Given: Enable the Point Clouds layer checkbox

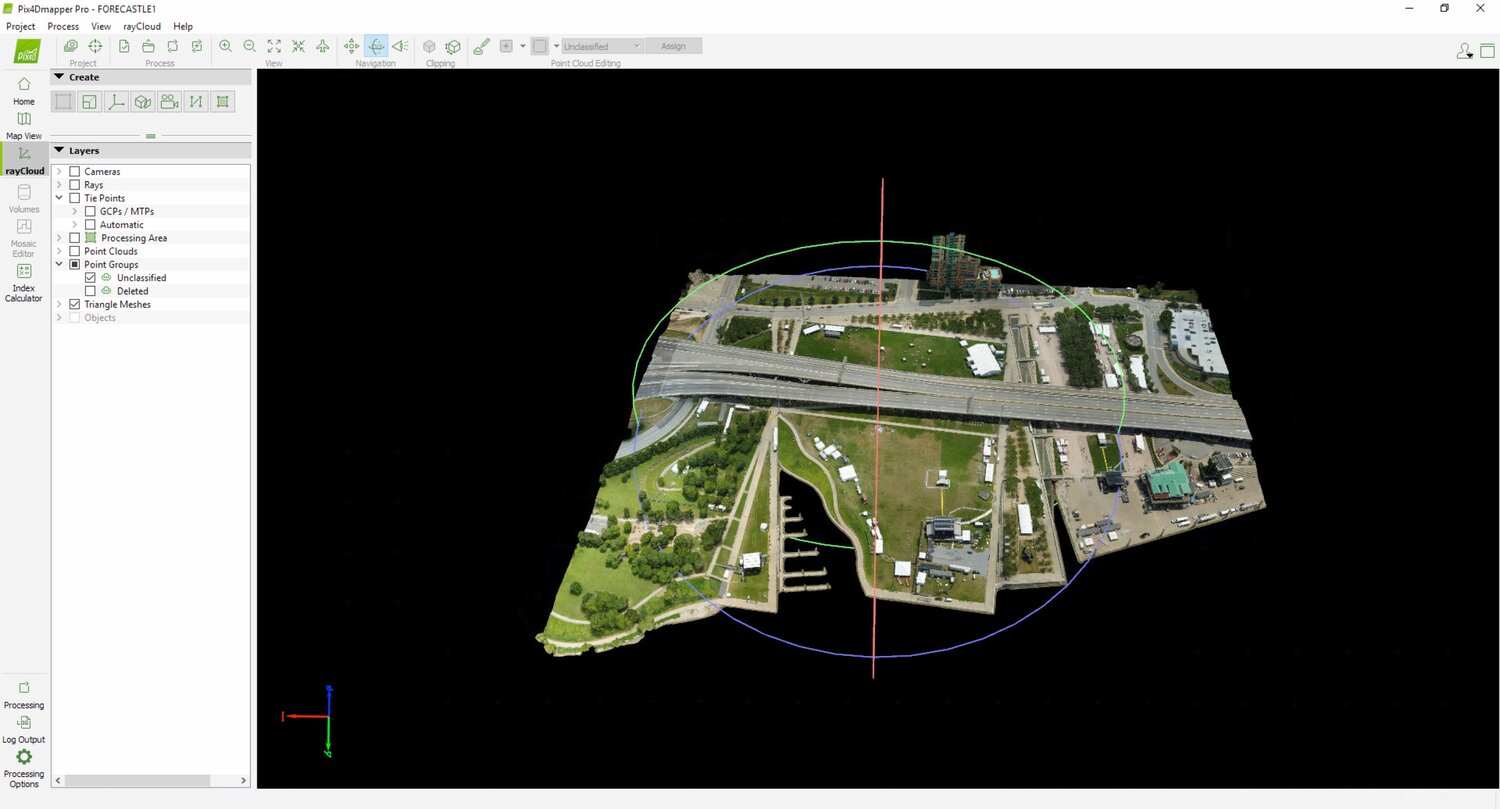Looking at the screenshot, I should coord(74,251).
